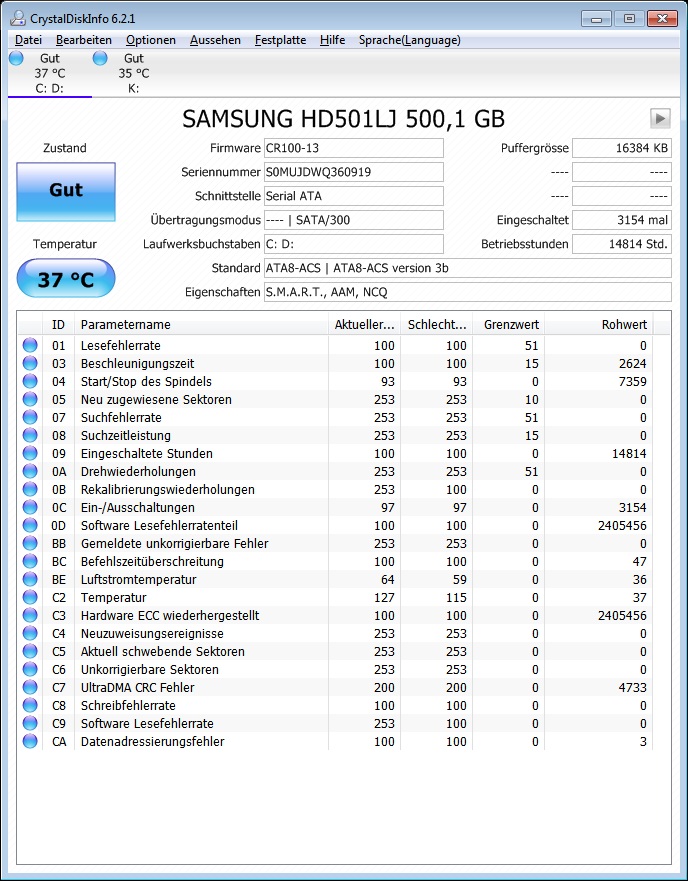Image resolution: width=688 pixels, height=881 pixels.
Task: Open the Aussehen menu
Action: (x=215, y=40)
